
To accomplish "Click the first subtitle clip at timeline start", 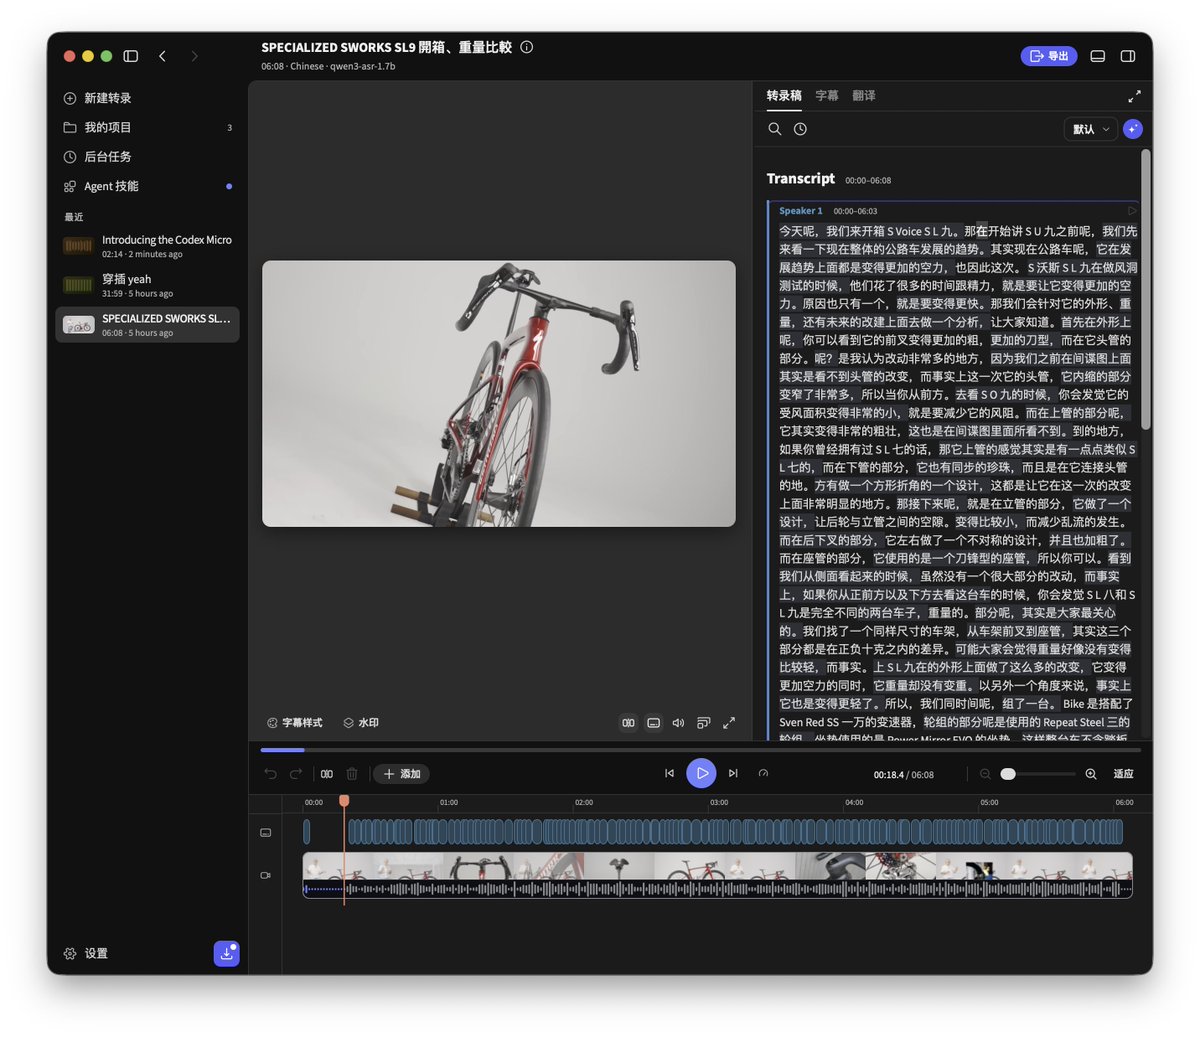I will pos(306,832).
